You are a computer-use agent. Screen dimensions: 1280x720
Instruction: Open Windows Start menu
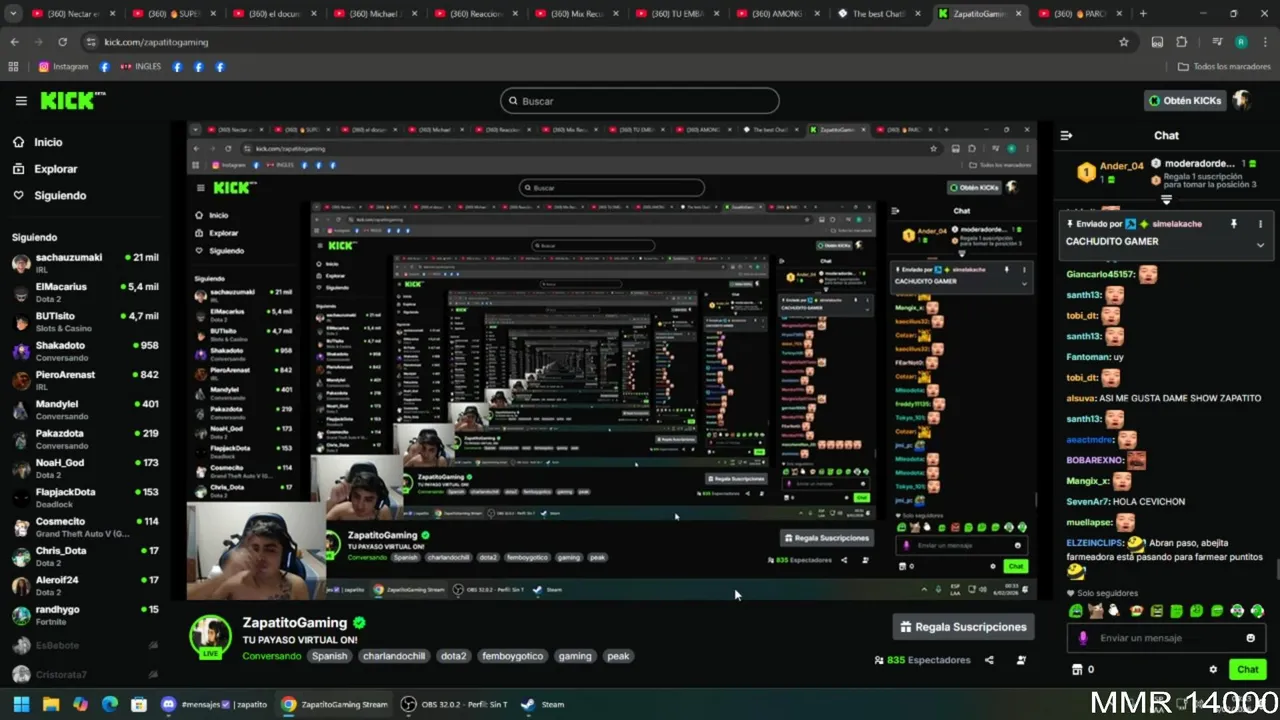[x=21, y=704]
